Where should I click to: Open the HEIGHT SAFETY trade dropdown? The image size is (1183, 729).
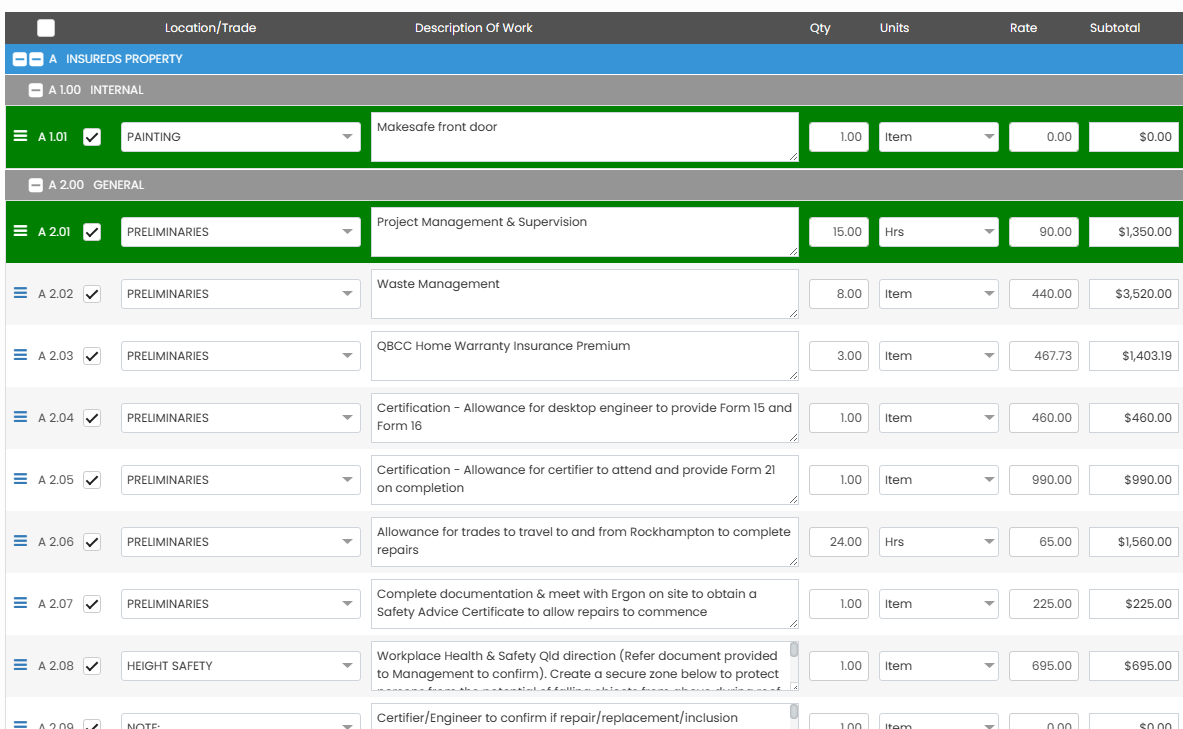click(x=240, y=666)
